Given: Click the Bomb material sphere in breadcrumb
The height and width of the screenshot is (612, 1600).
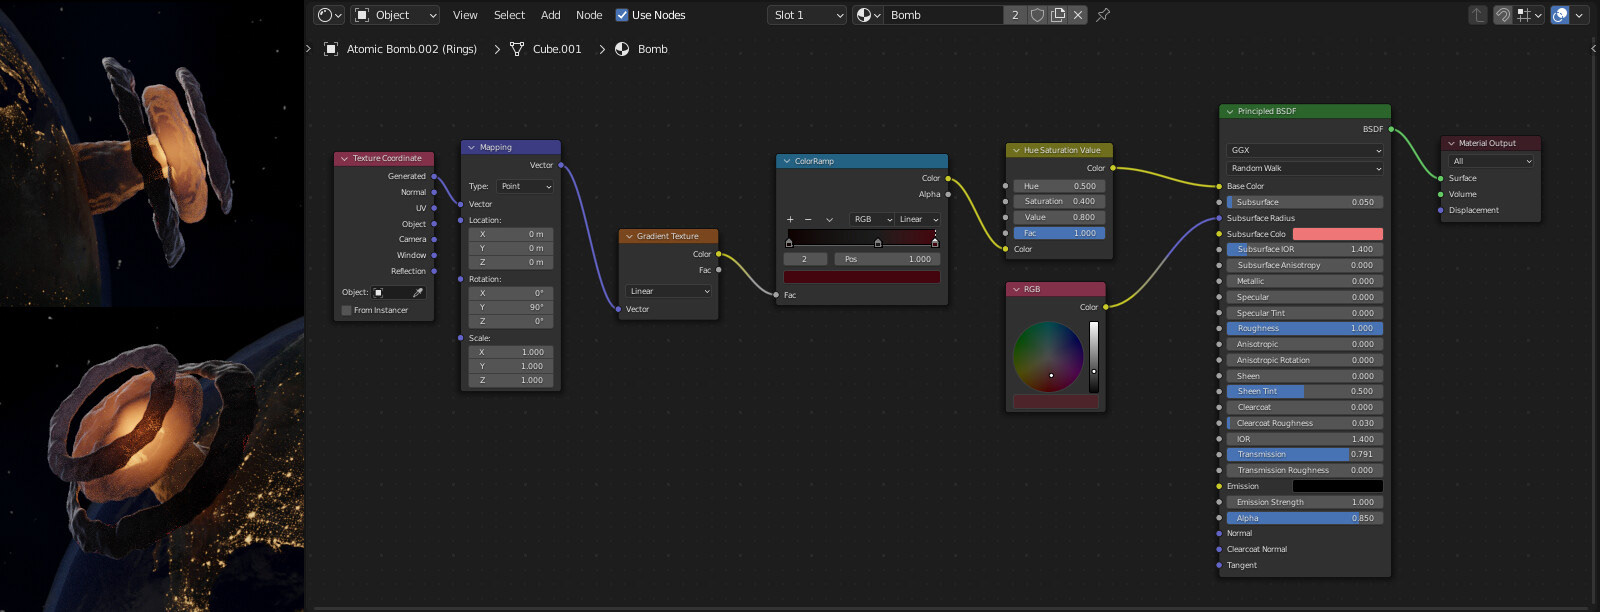Looking at the screenshot, I should click(622, 49).
